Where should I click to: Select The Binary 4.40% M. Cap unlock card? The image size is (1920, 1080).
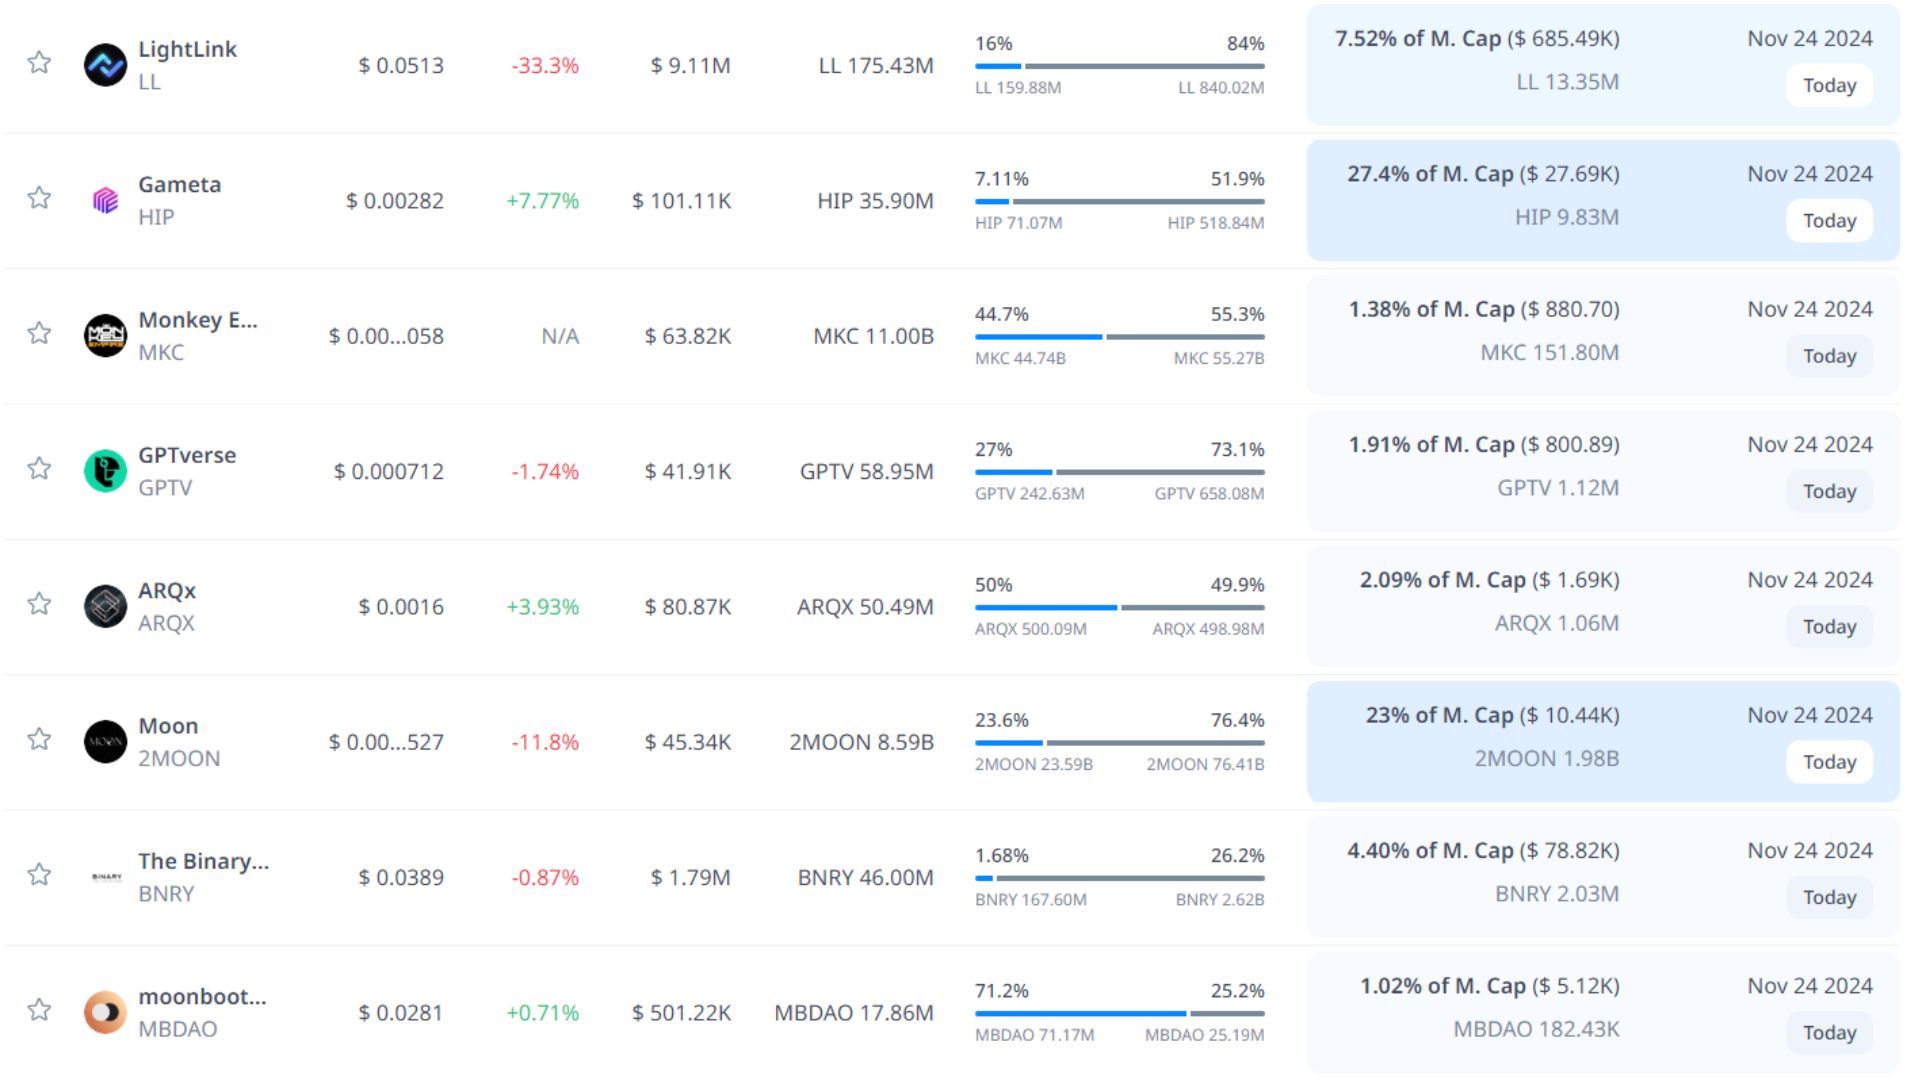pos(1602,877)
